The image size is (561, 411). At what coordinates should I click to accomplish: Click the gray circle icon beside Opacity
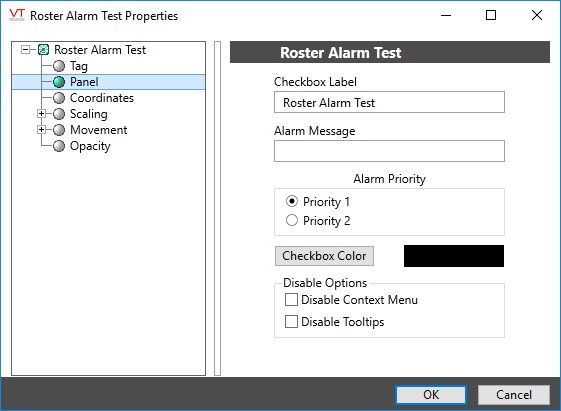[59, 146]
